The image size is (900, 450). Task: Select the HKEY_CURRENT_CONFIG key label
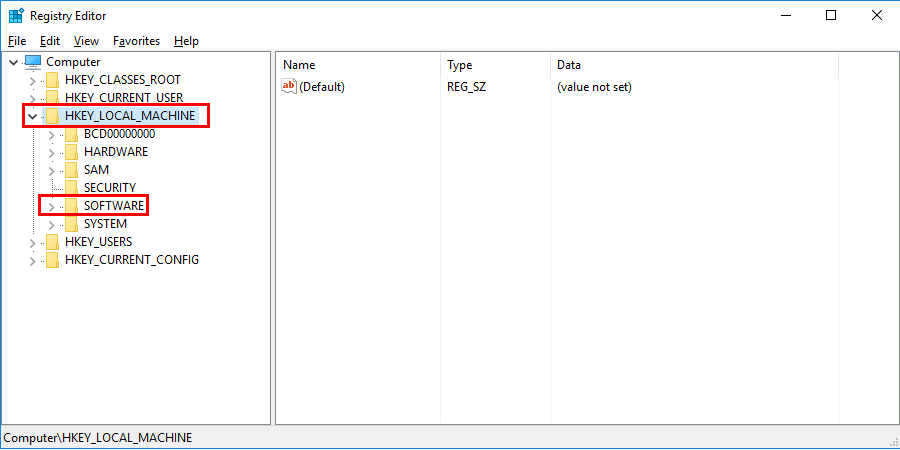pyautogui.click(x=132, y=259)
